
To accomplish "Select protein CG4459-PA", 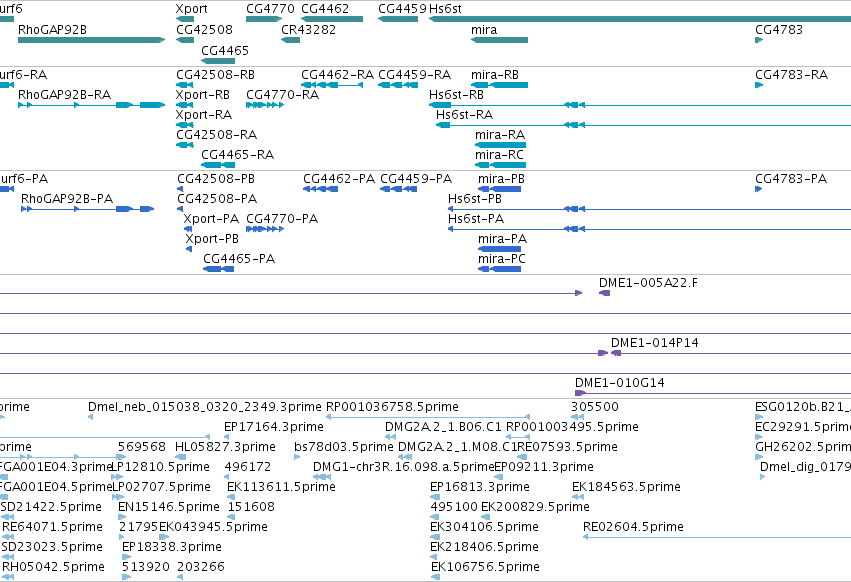I will [398, 189].
